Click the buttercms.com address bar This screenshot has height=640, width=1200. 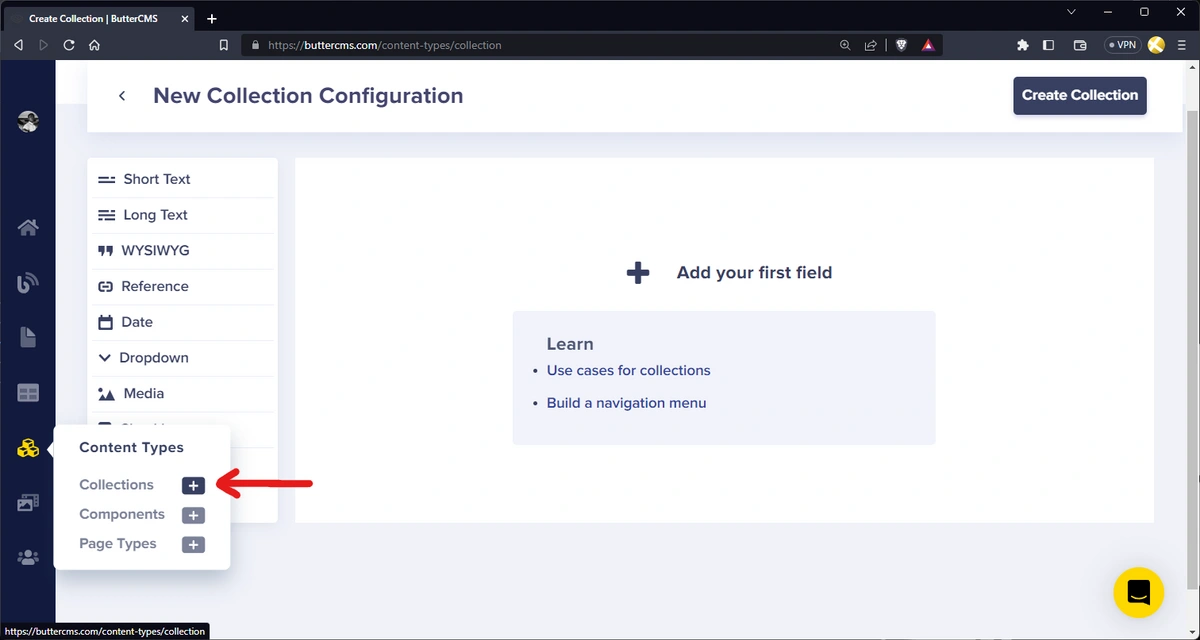coord(540,45)
